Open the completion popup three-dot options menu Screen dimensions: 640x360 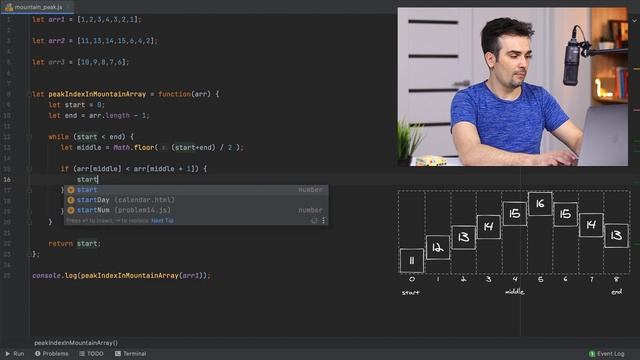(x=323, y=220)
